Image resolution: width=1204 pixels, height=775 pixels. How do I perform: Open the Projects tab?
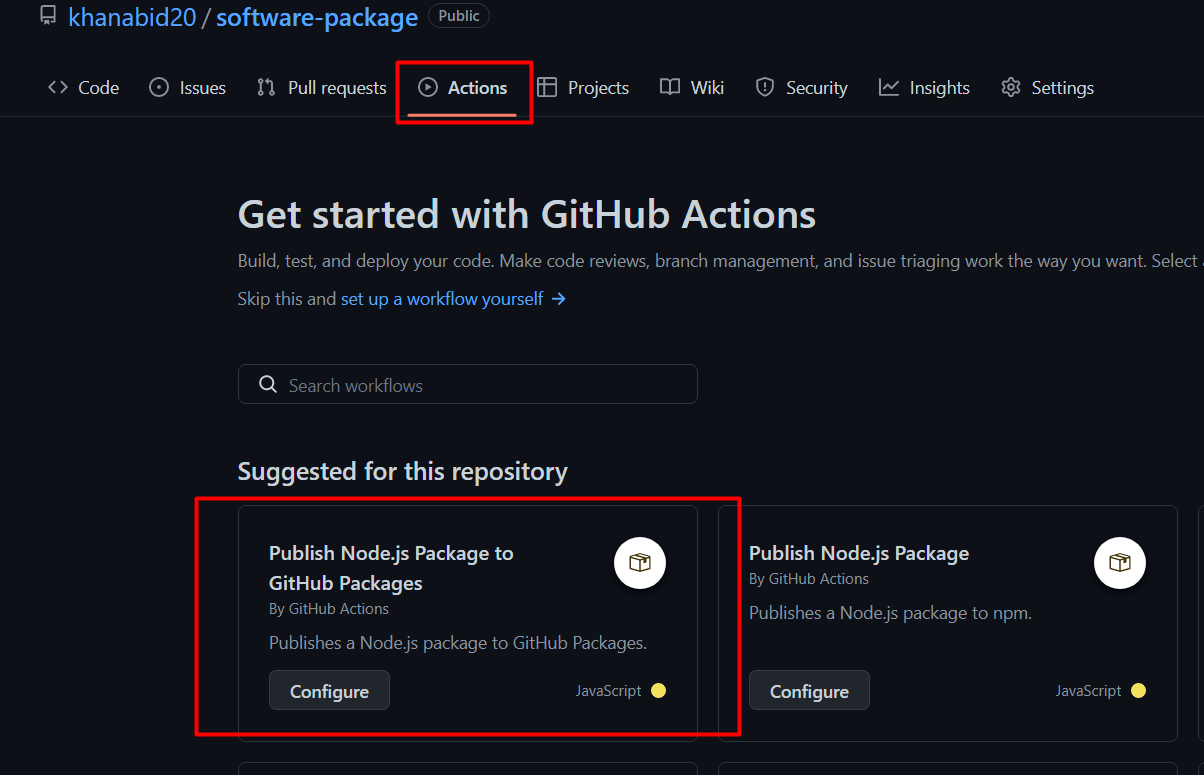click(x=583, y=88)
